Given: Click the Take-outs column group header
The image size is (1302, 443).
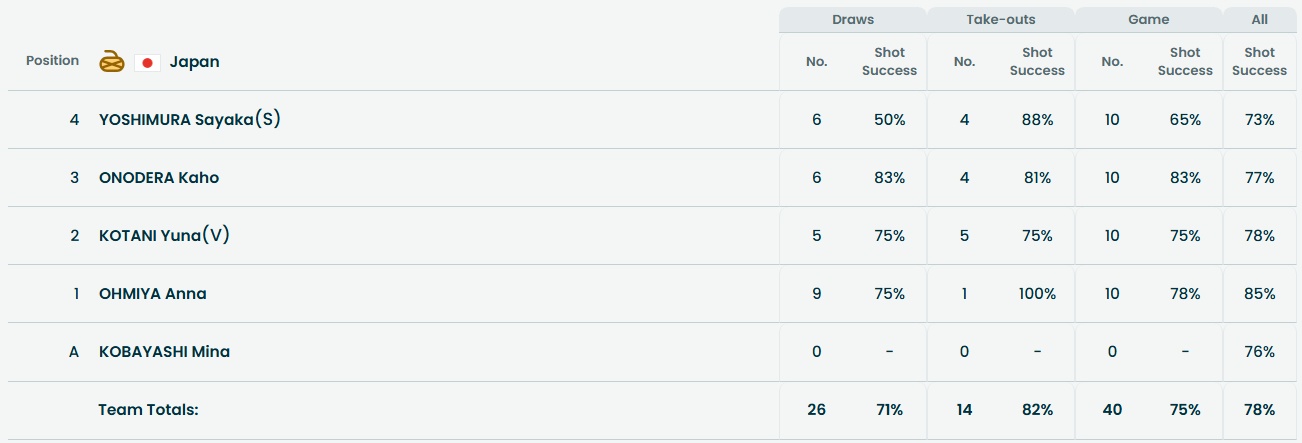Looking at the screenshot, I should point(1001,20).
